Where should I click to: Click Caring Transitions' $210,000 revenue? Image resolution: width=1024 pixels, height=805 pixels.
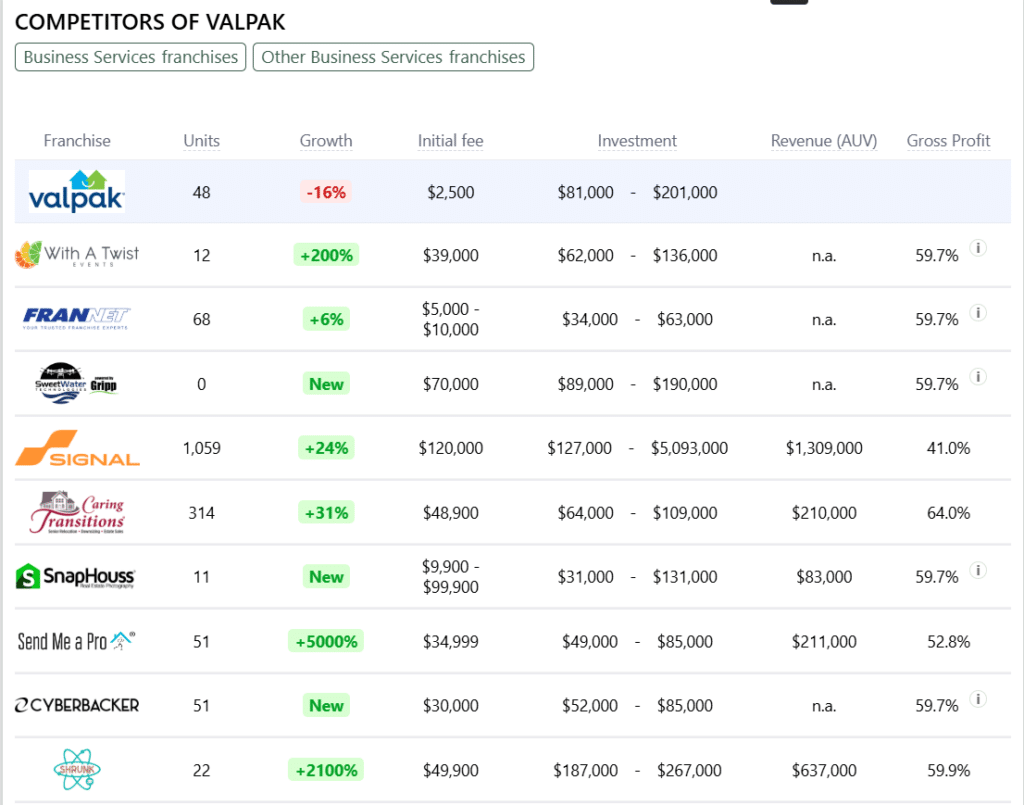click(x=824, y=513)
